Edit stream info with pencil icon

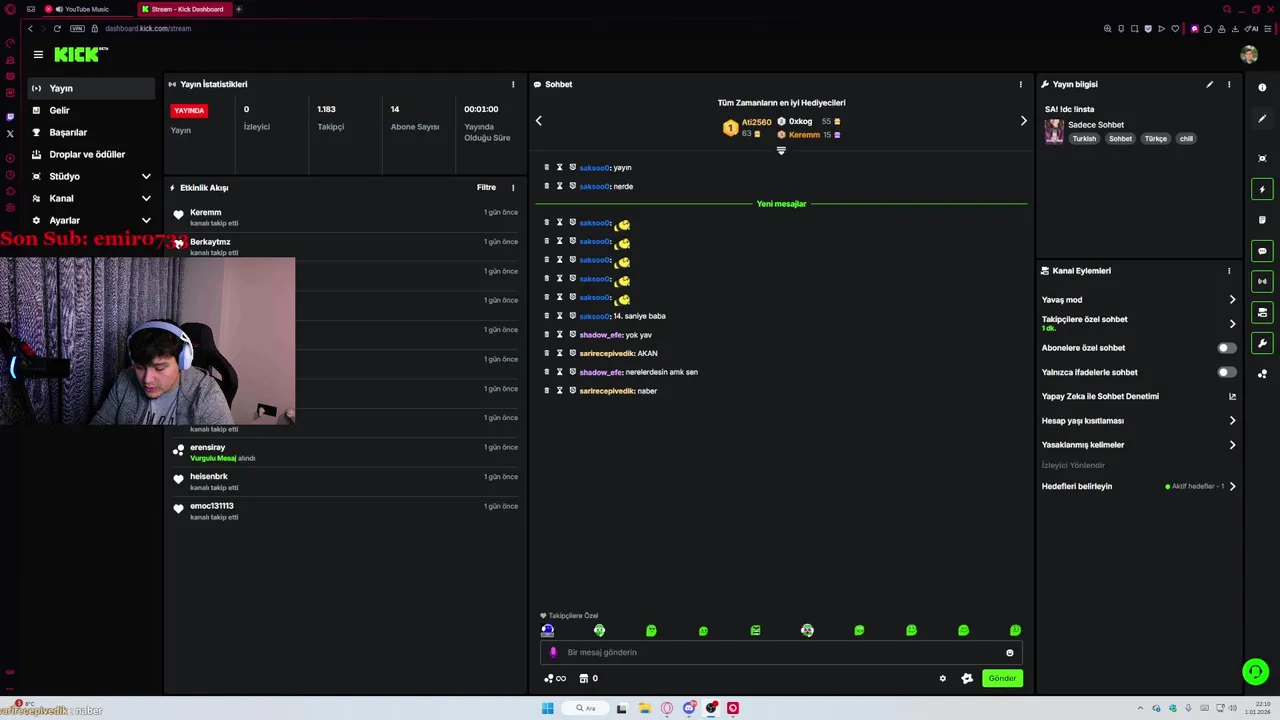click(1209, 84)
